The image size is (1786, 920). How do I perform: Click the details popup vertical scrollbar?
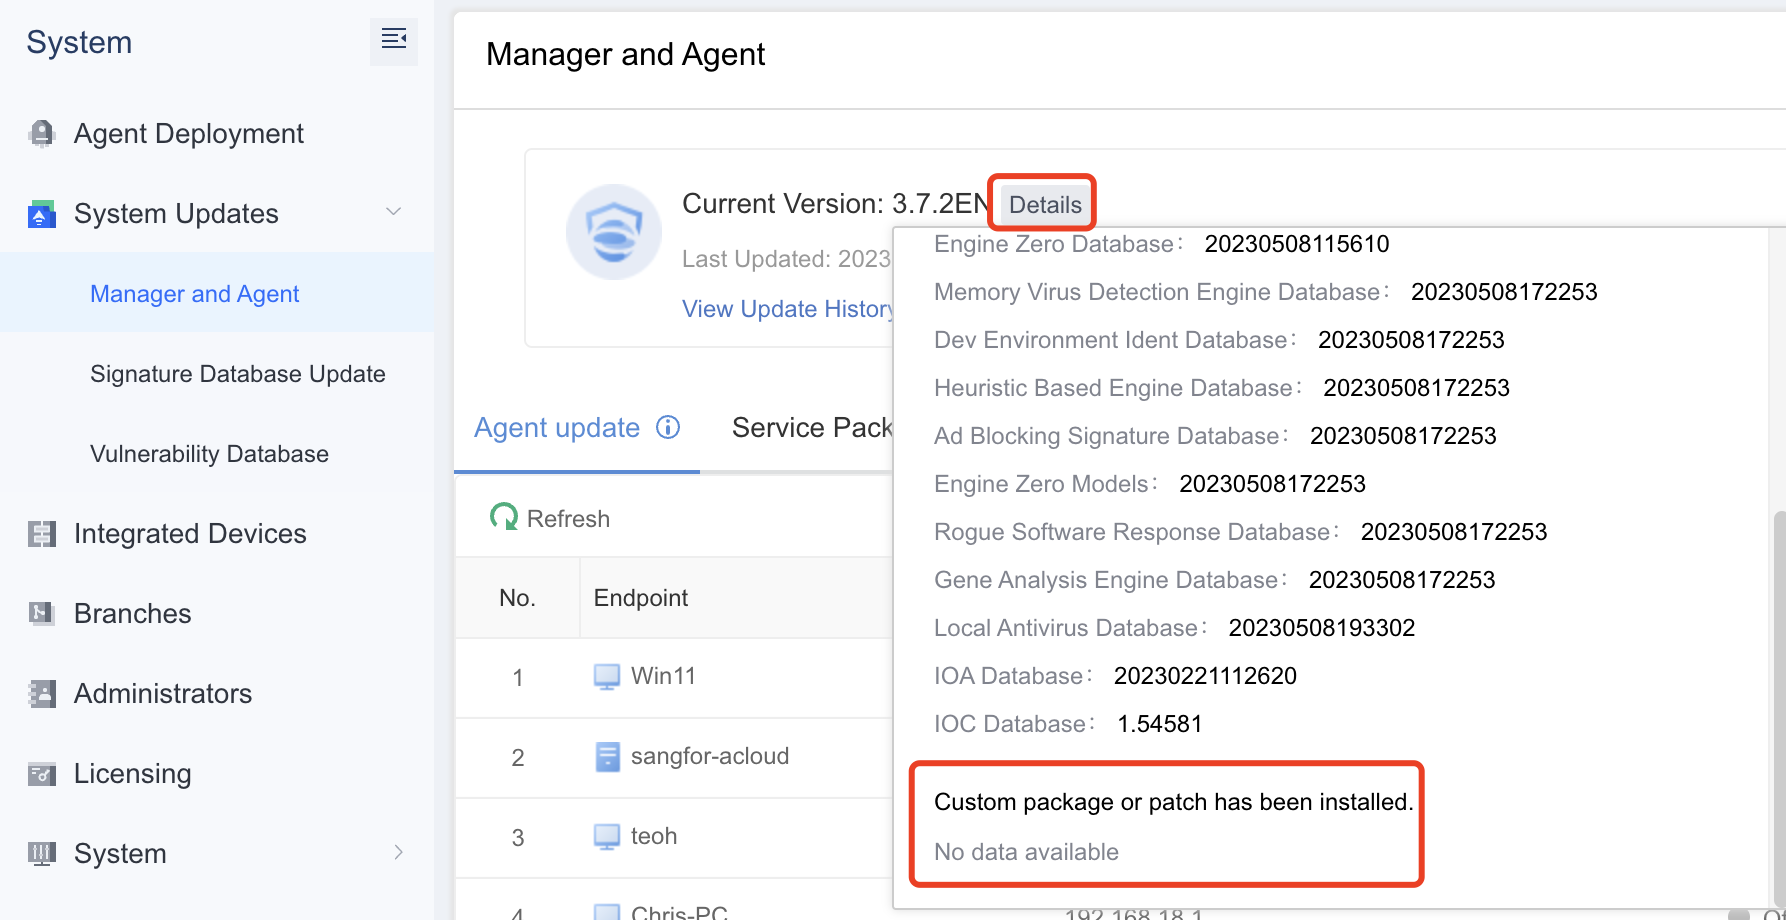tap(1777, 700)
